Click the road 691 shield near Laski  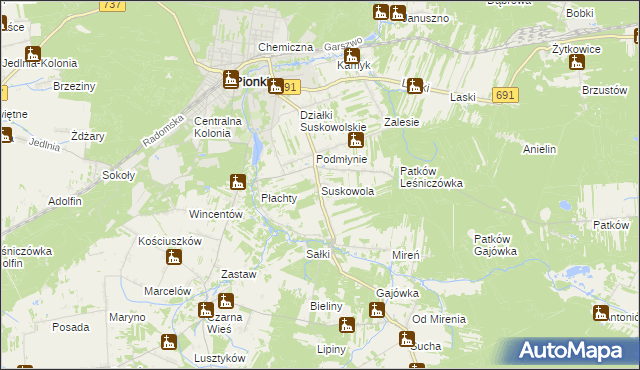(x=505, y=95)
